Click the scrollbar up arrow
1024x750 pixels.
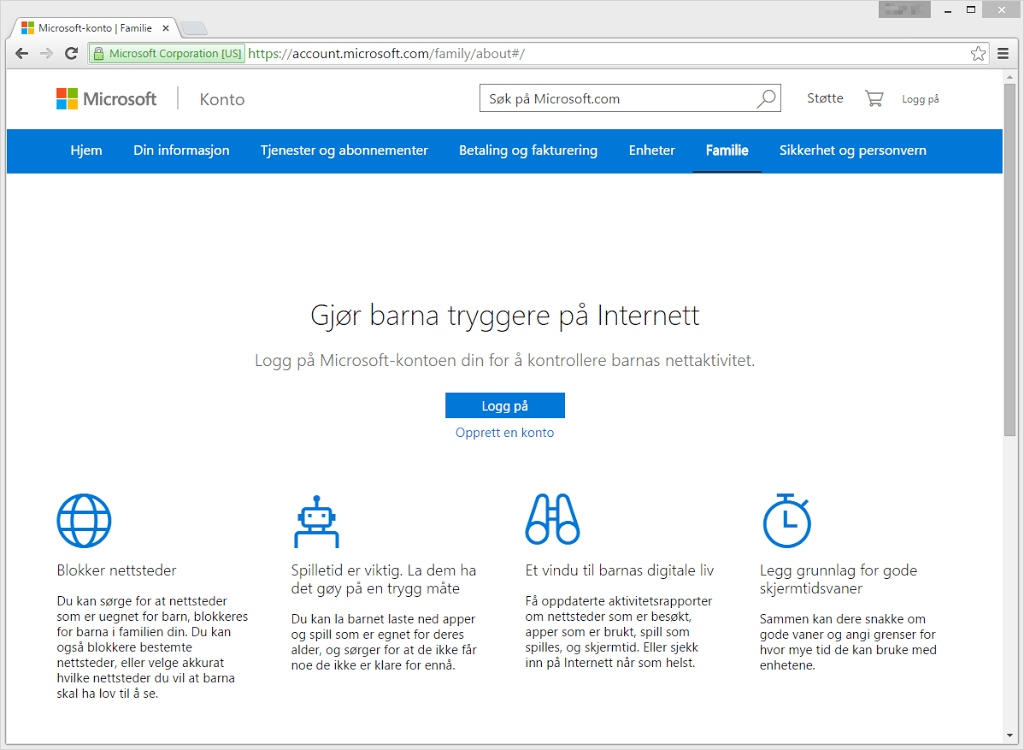pos(1010,76)
